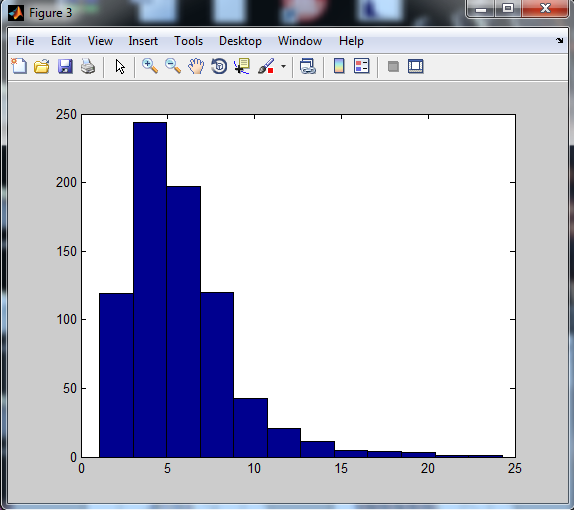Select the histogram bar reaching about 197
The height and width of the screenshot is (510, 574).
184,322
